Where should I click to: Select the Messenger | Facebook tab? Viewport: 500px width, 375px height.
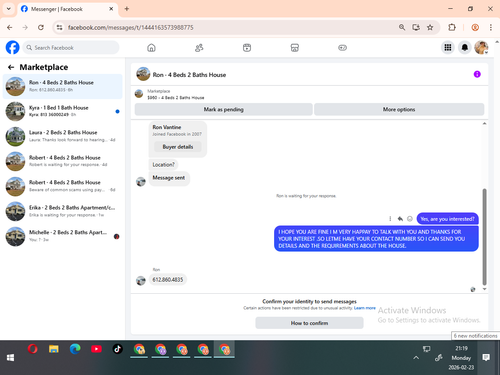click(67, 9)
